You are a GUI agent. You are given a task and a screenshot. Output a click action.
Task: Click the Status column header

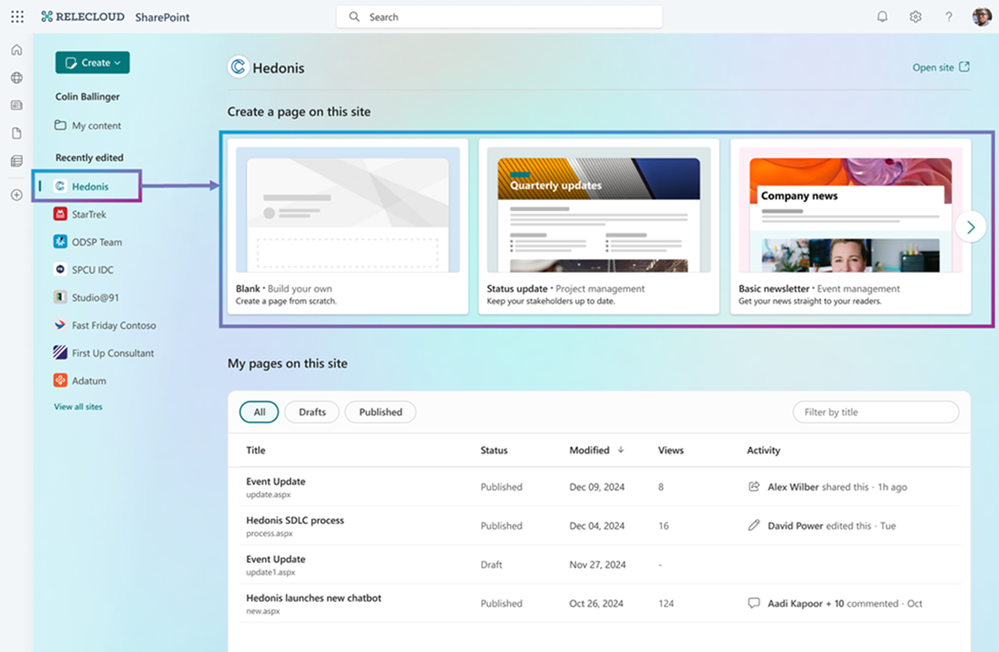tap(494, 450)
